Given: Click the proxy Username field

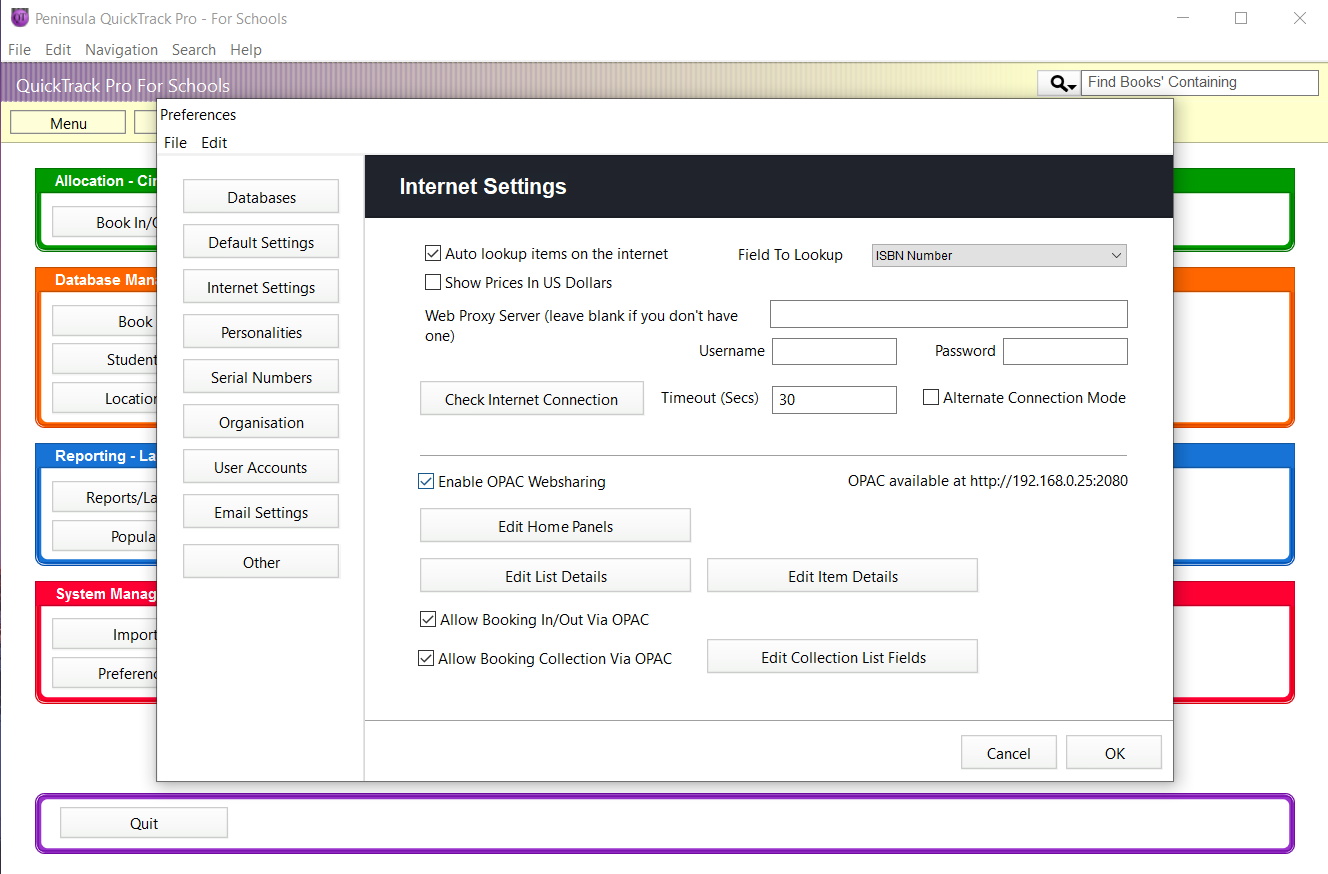Looking at the screenshot, I should [834, 351].
